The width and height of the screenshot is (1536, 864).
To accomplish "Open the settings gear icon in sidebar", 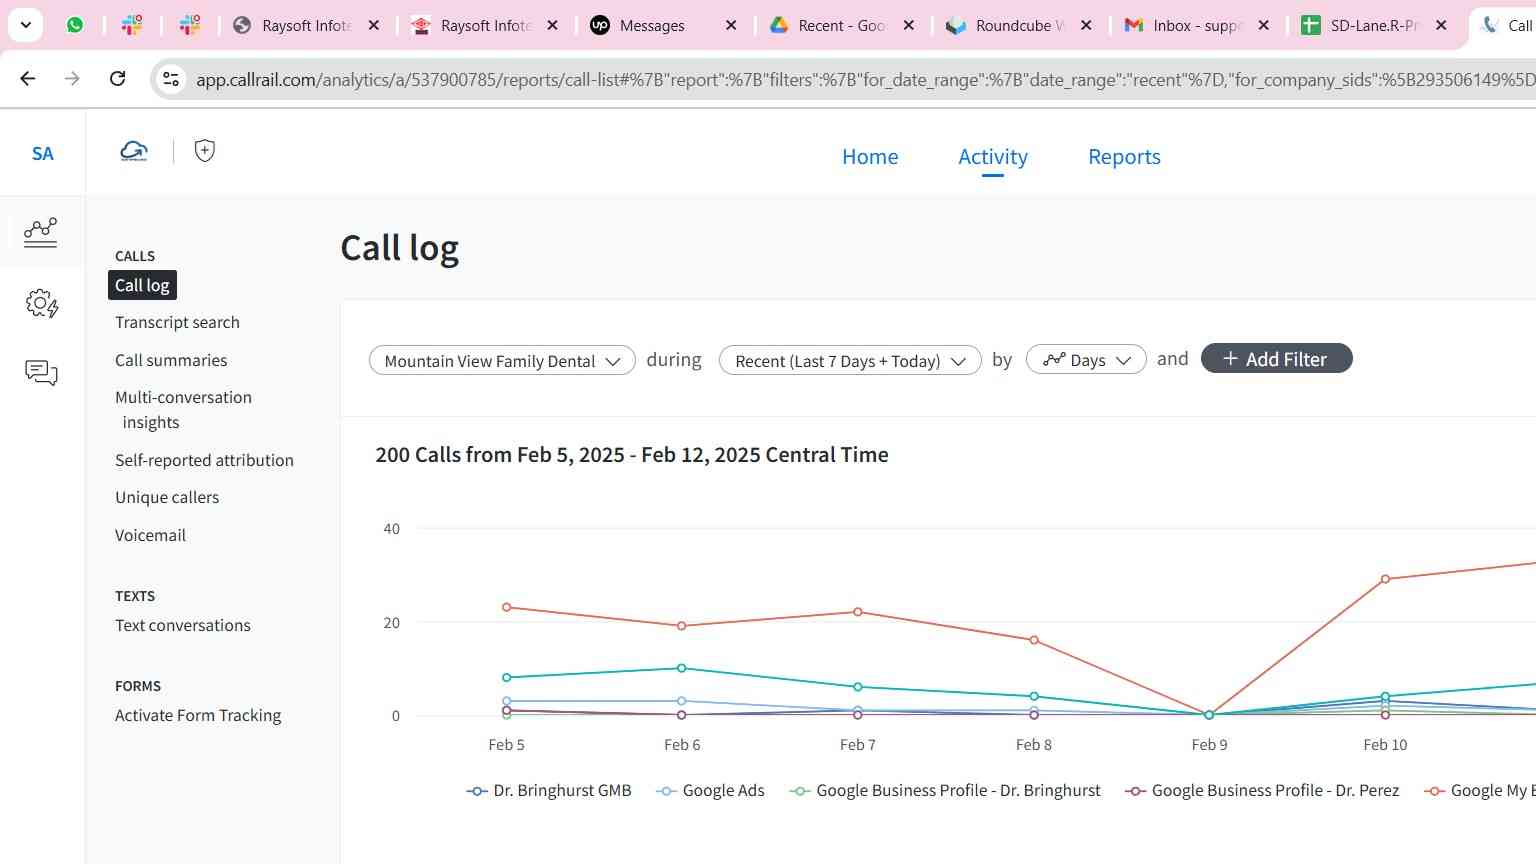I will [41, 303].
